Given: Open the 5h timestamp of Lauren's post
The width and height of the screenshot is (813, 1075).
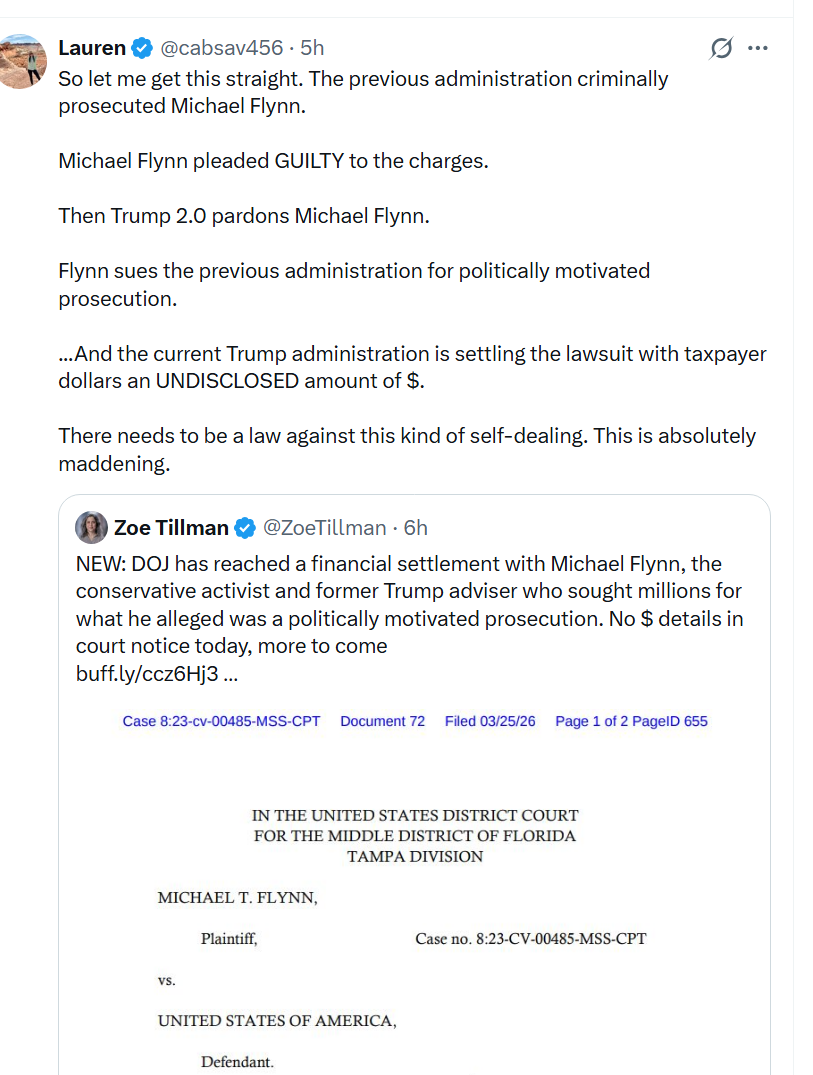Looking at the screenshot, I should click(x=313, y=48).
